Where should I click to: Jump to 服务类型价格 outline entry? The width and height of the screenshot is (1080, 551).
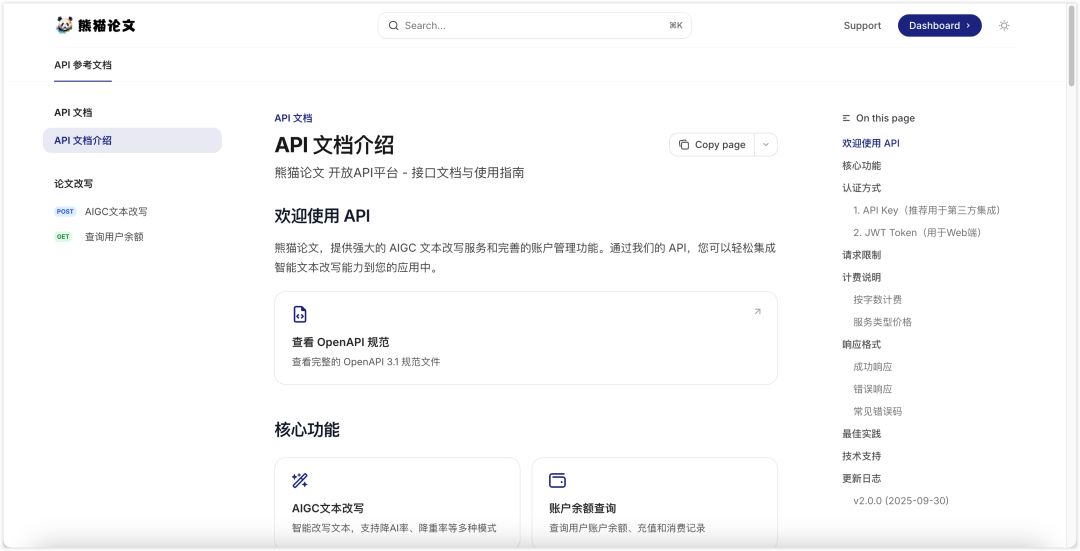pos(882,322)
